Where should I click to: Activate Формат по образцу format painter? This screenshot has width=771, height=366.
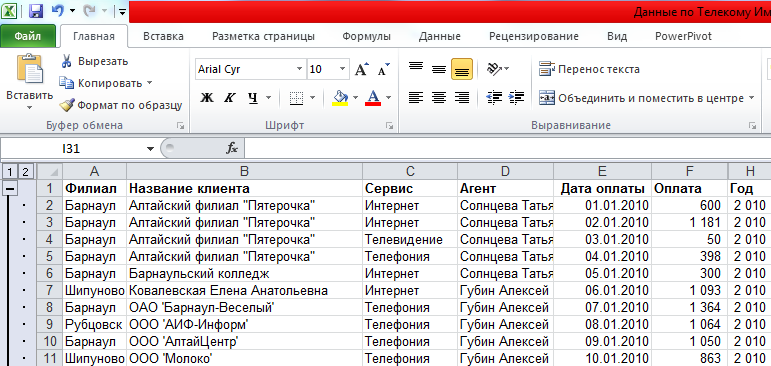click(120, 105)
